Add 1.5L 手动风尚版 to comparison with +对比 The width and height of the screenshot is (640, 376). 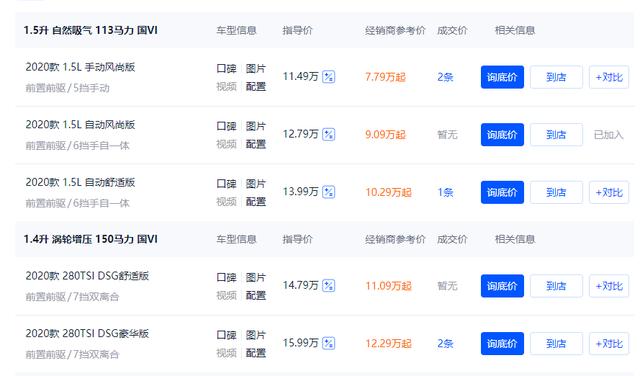click(x=609, y=77)
